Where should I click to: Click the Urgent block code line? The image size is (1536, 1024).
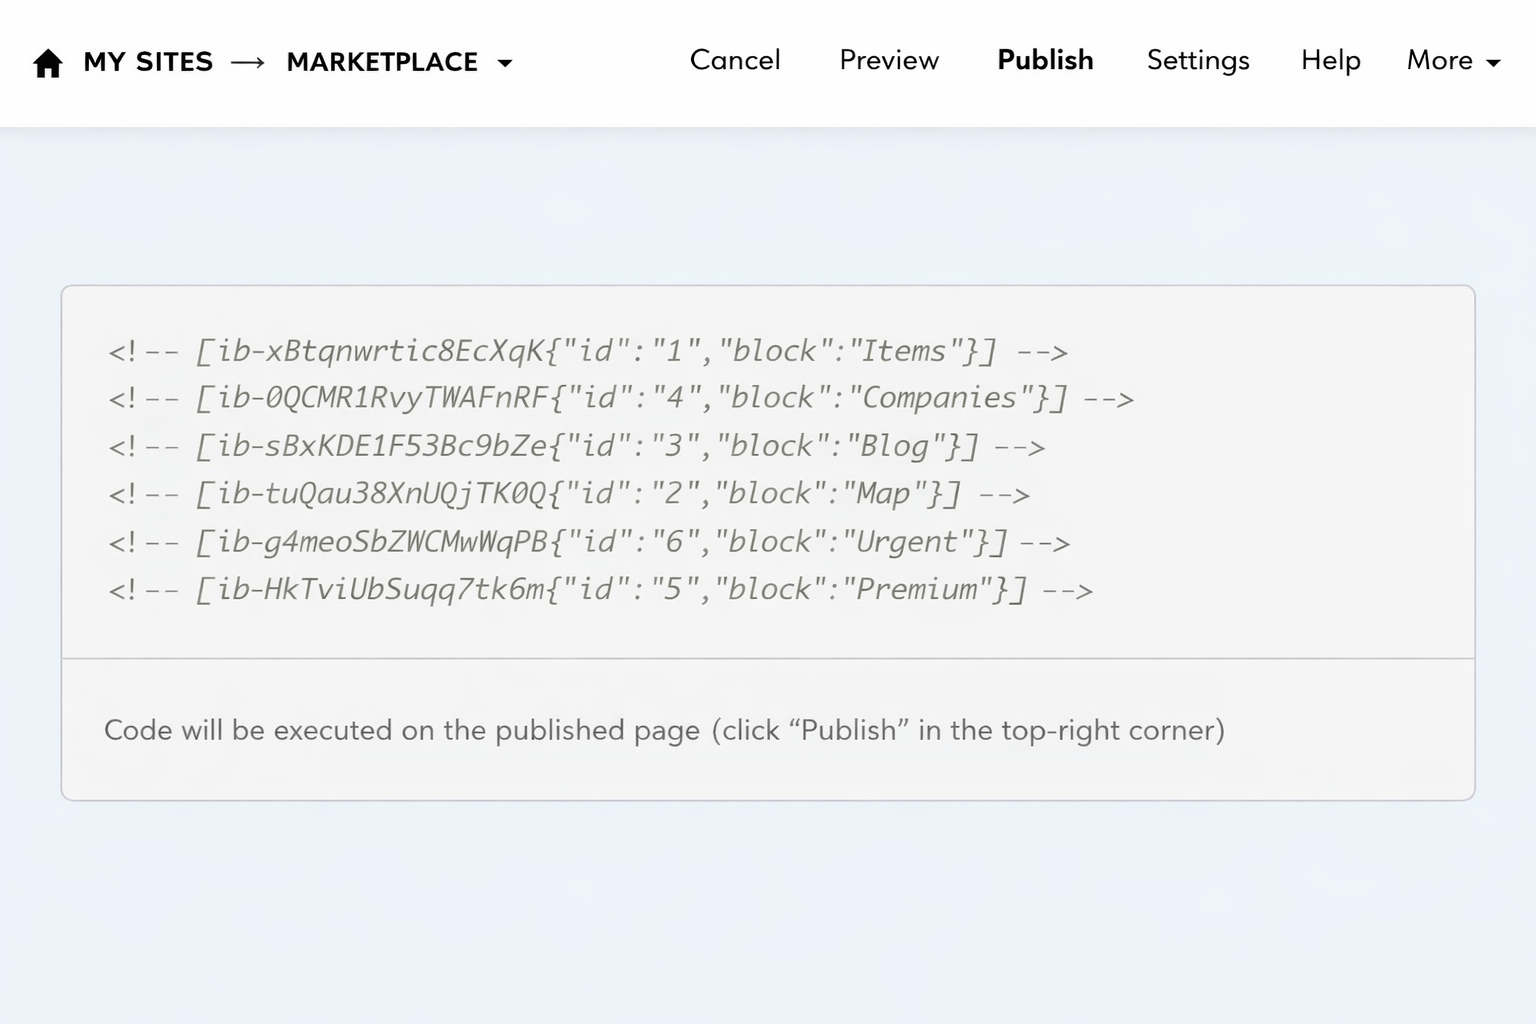[x=588, y=542]
